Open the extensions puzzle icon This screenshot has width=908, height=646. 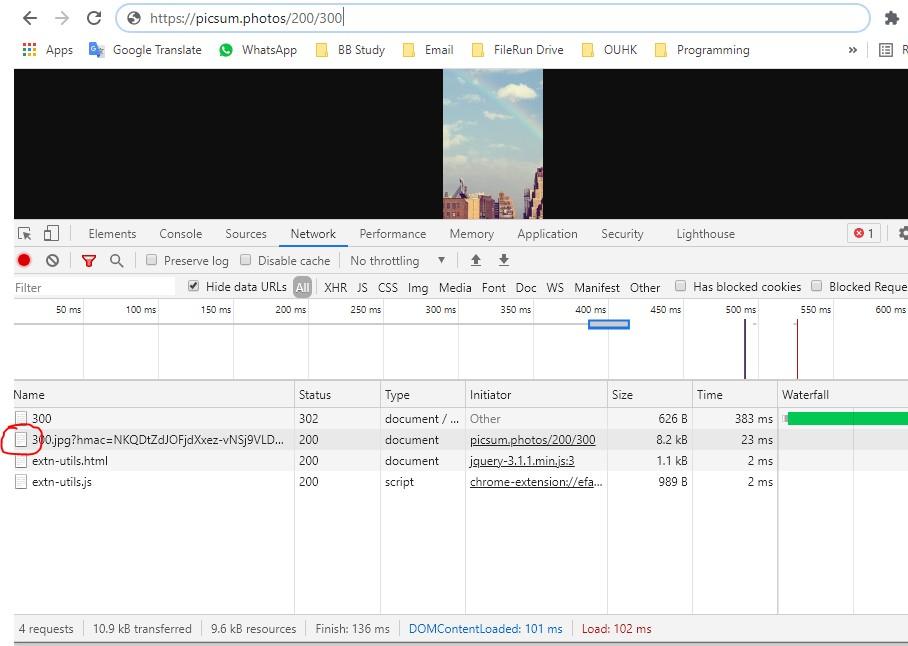[891, 18]
